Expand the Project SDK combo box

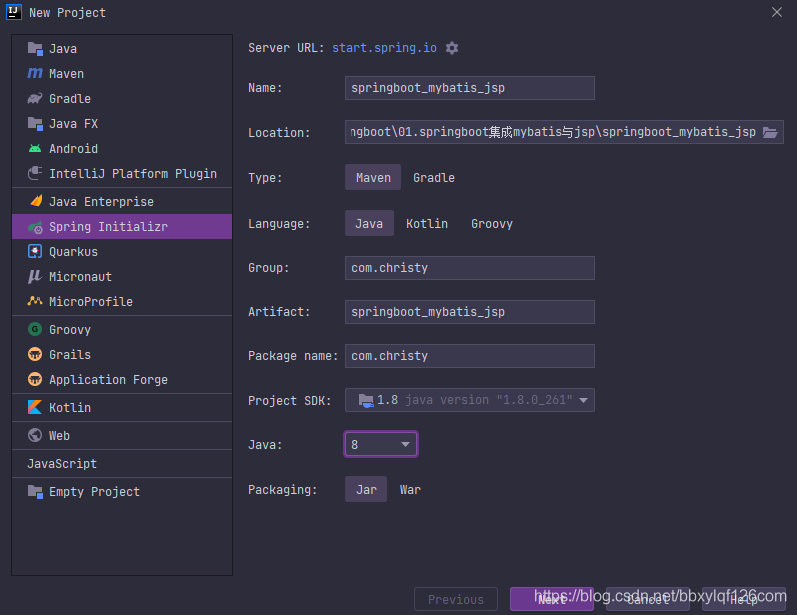(x=470, y=400)
